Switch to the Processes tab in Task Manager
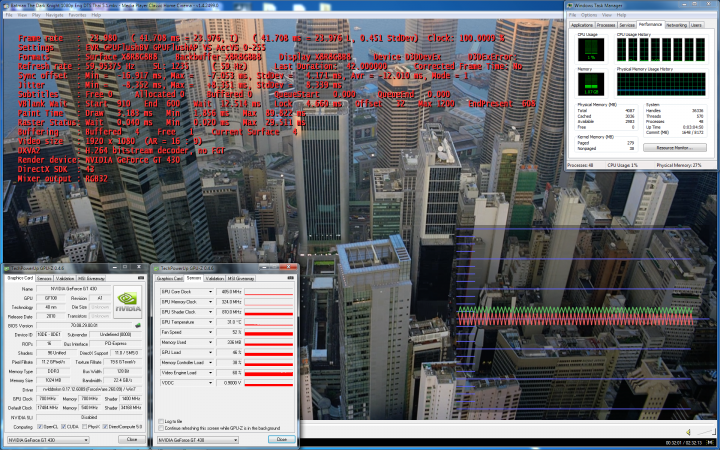Screen dimensions: 720x450 click(606, 25)
